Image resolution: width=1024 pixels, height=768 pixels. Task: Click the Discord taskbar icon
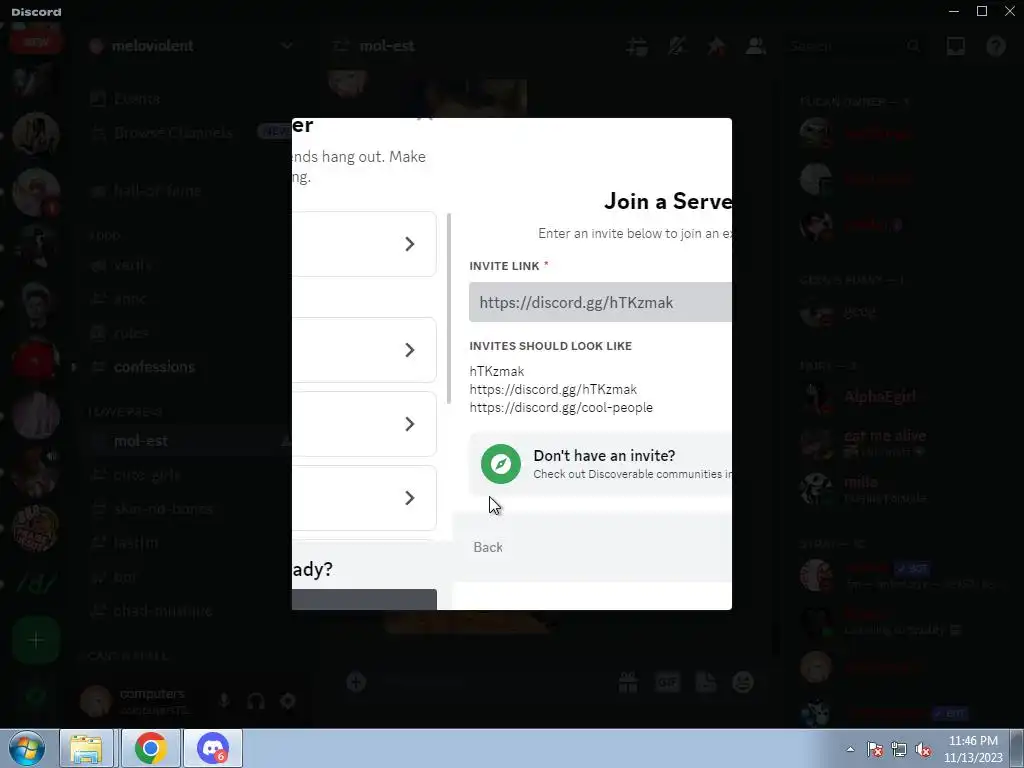[213, 748]
